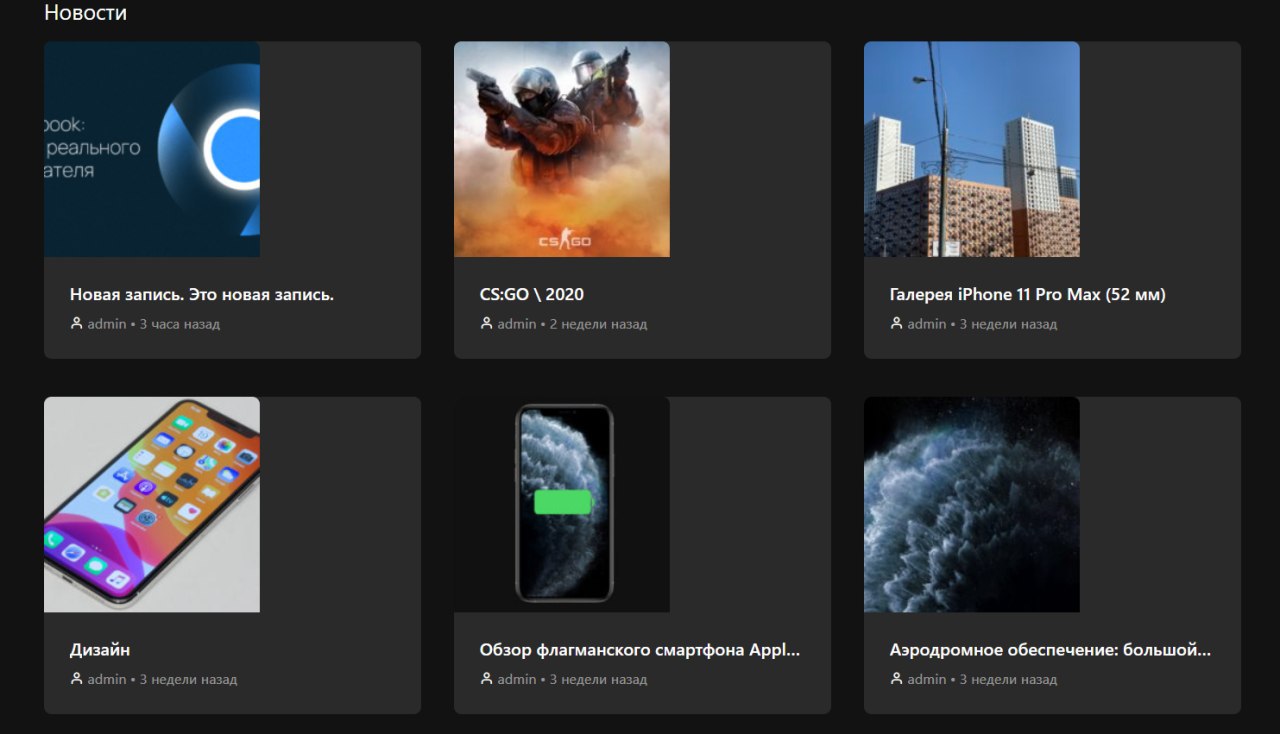The image size is (1280, 734).
Task: Click the "Новости" section heading
Action: pos(86,13)
